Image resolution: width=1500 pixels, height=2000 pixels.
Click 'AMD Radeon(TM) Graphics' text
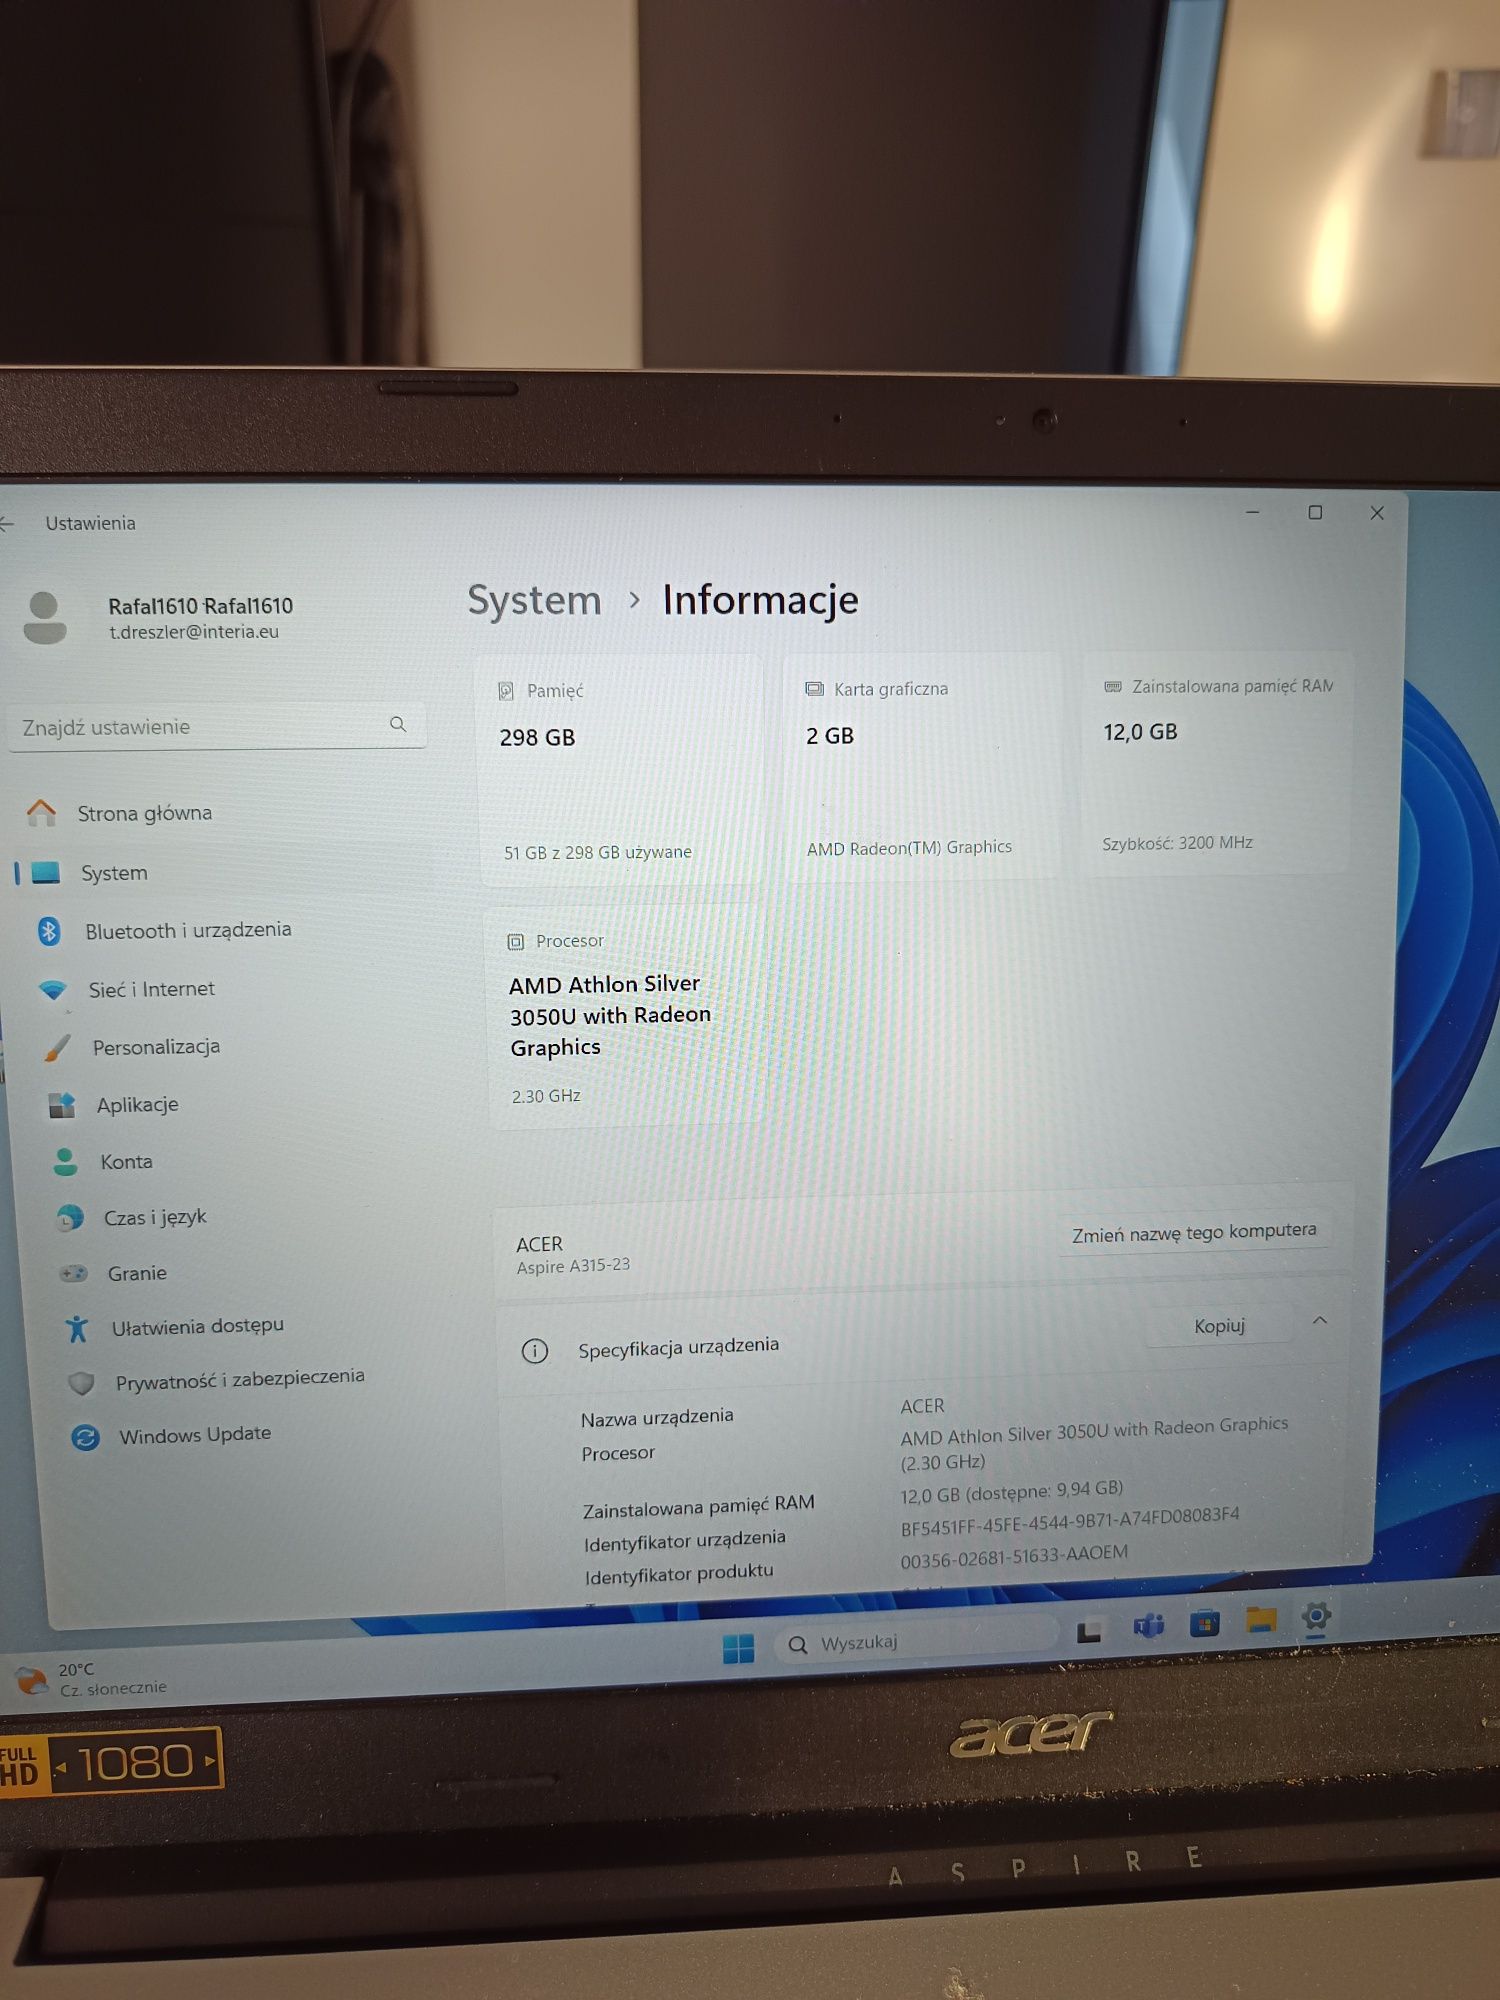pos(909,848)
